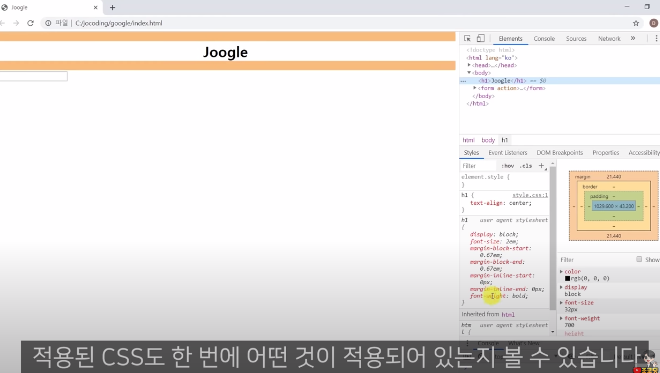Click closing </html> tag row
This screenshot has width=660, height=373.
478,104
